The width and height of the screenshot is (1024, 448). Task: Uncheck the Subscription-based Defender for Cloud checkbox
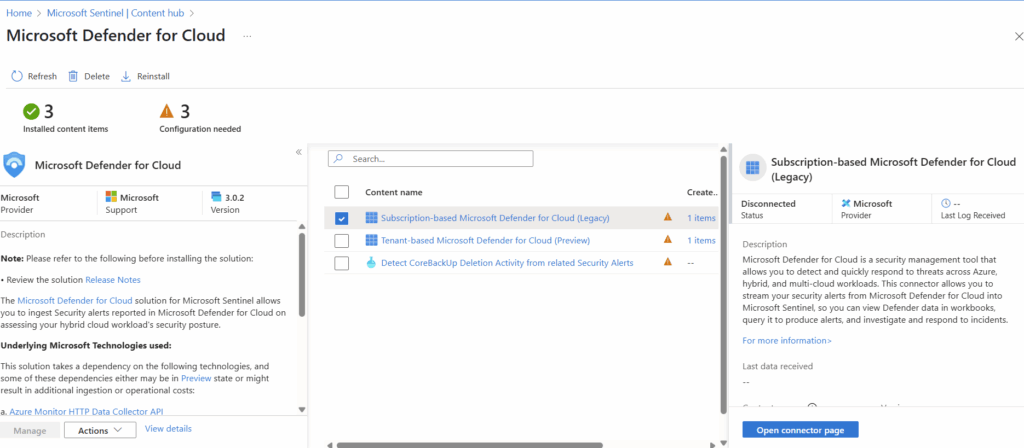pos(342,218)
